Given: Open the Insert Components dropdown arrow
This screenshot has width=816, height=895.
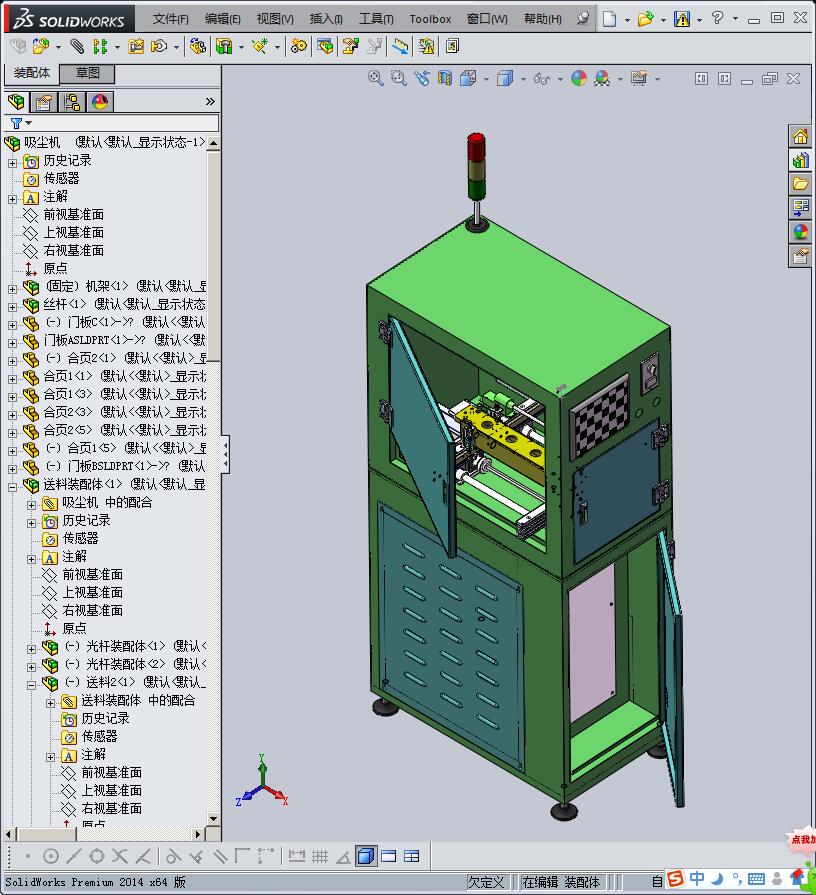Looking at the screenshot, I should (x=58, y=47).
